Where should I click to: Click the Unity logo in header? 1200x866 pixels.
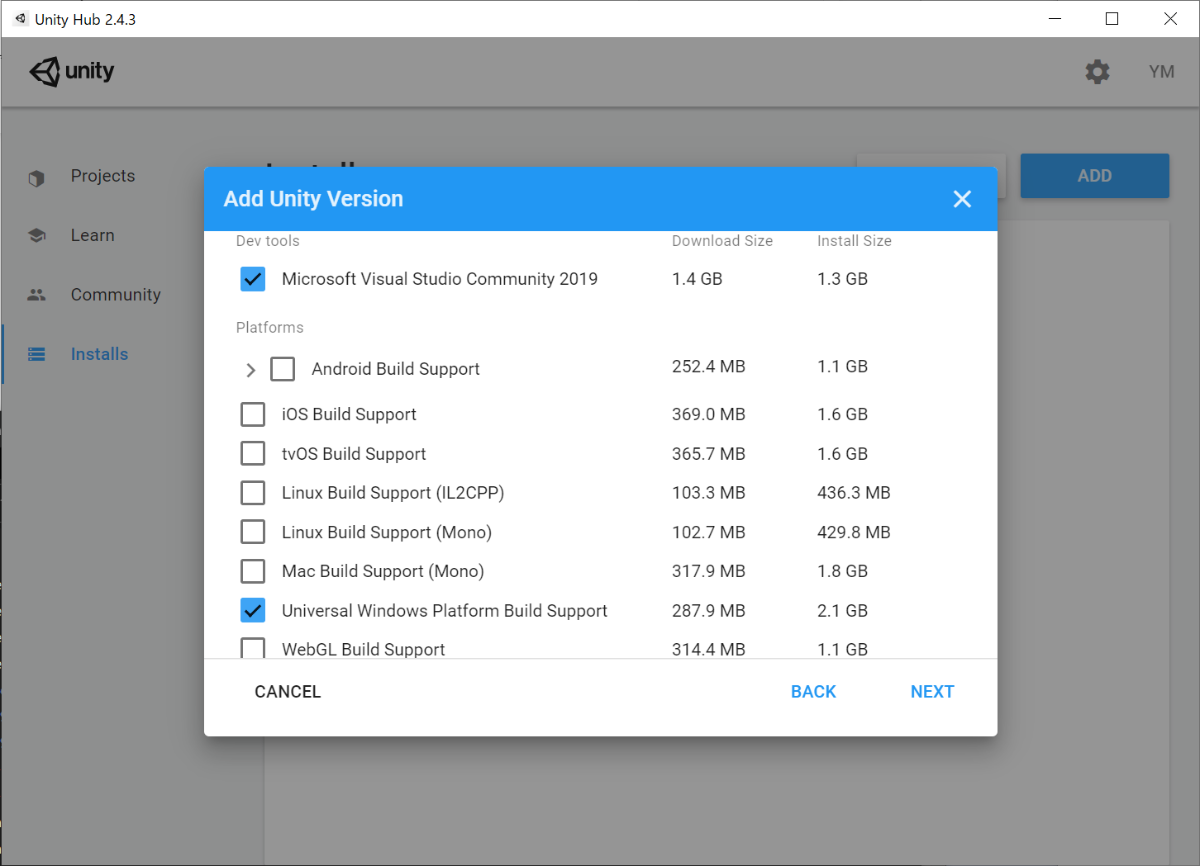click(72, 72)
